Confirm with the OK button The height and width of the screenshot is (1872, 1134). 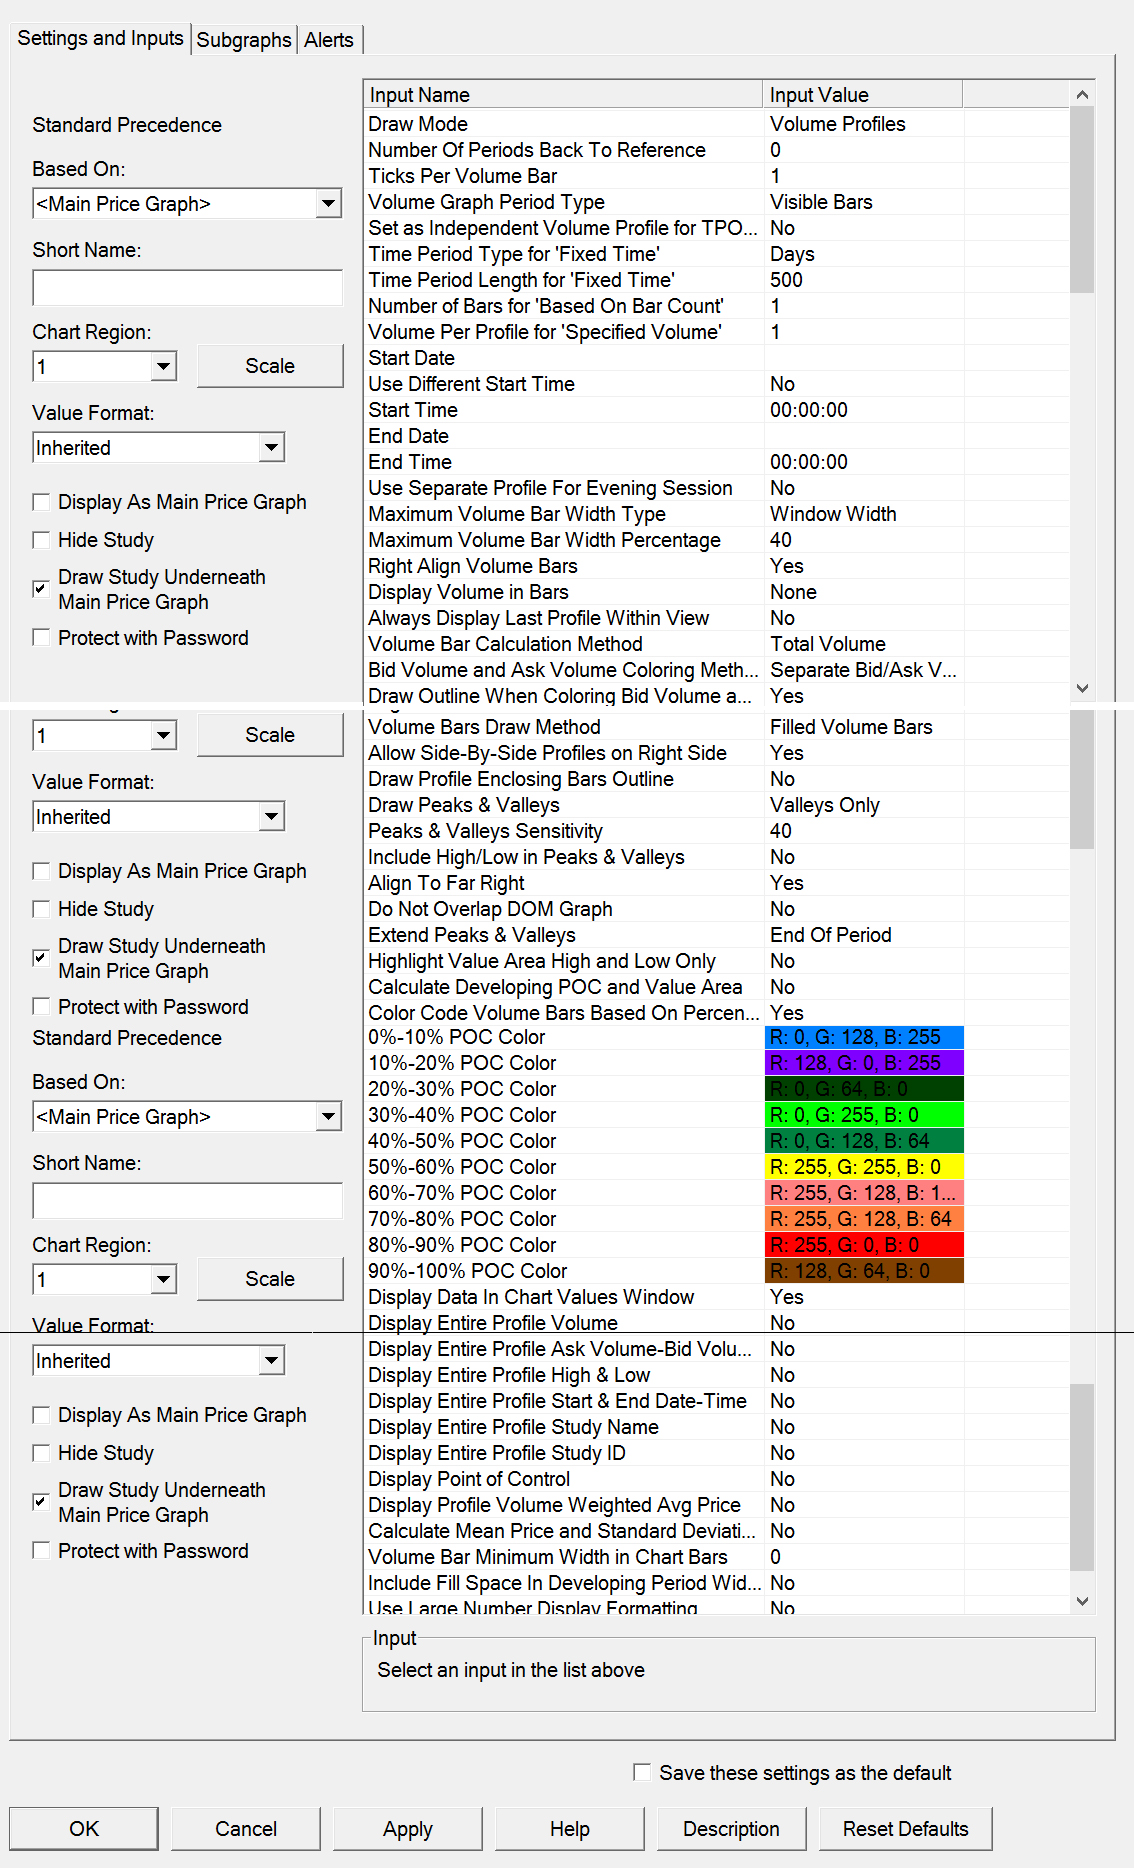click(x=84, y=1829)
